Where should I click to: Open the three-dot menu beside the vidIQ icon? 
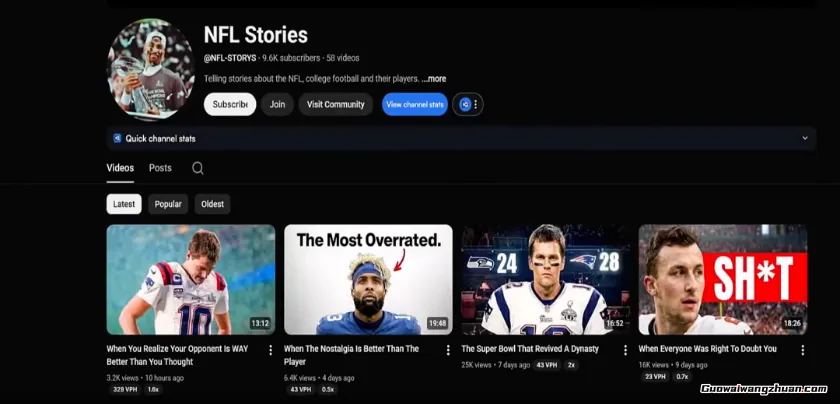476,104
